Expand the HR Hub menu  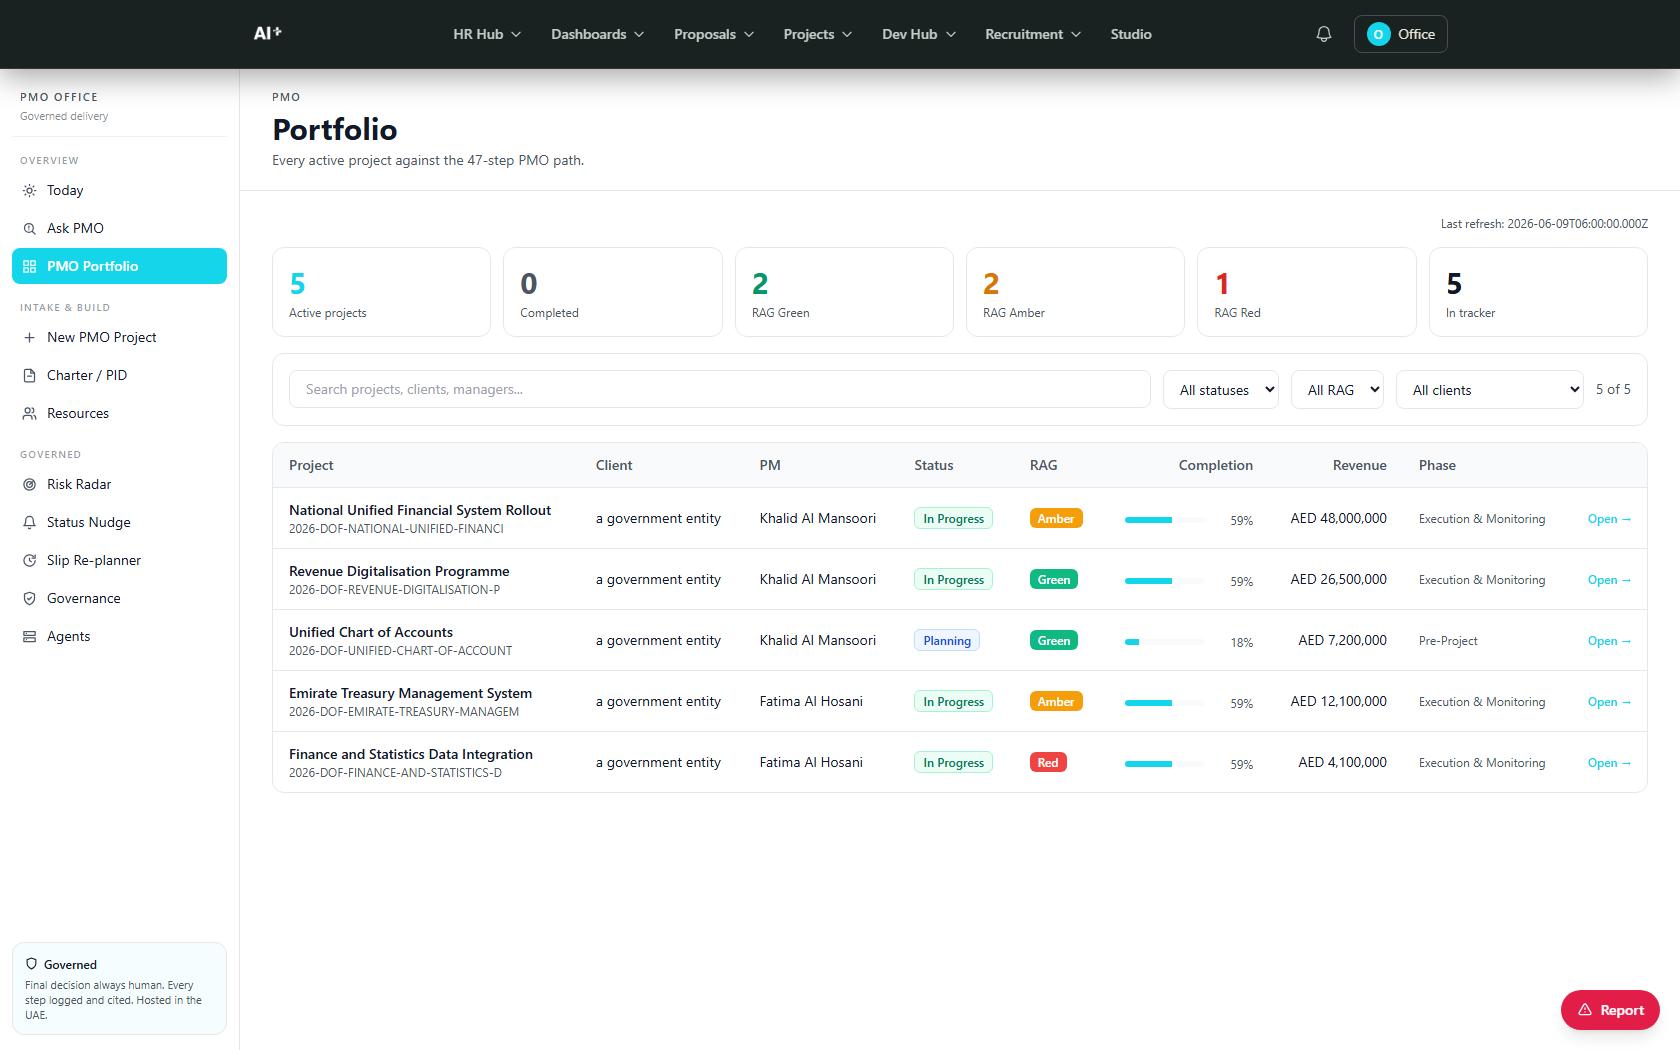[487, 34]
